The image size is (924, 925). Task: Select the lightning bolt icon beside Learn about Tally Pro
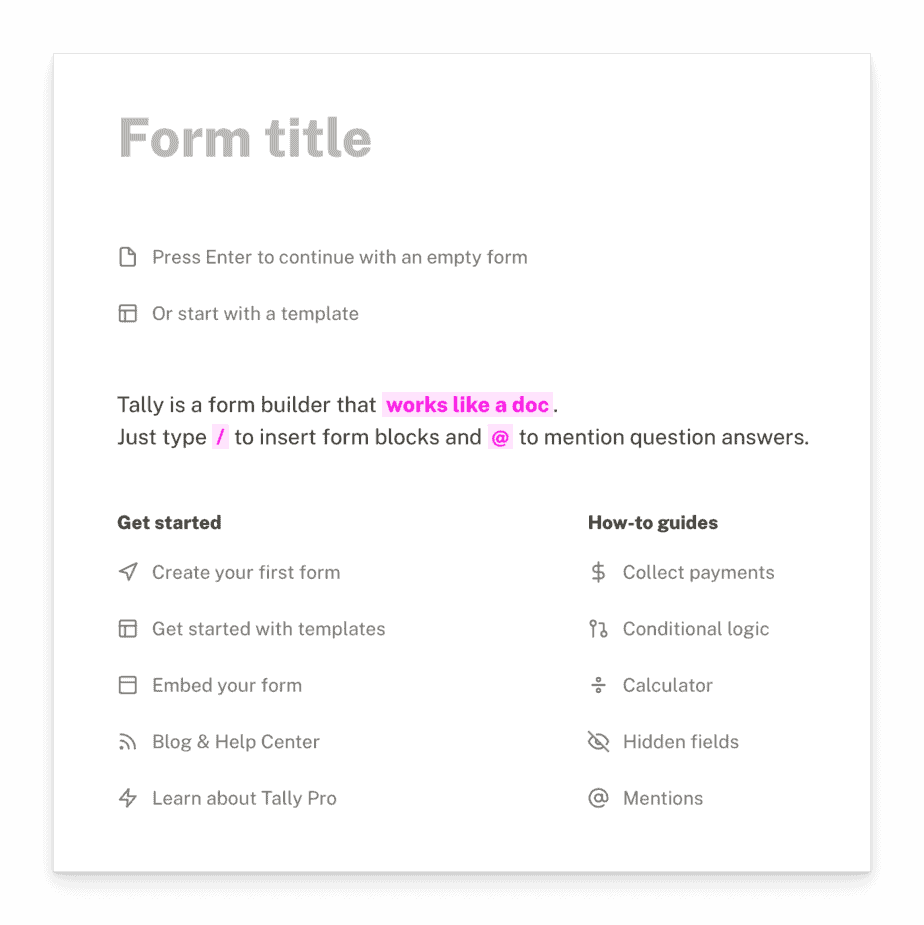(127, 798)
